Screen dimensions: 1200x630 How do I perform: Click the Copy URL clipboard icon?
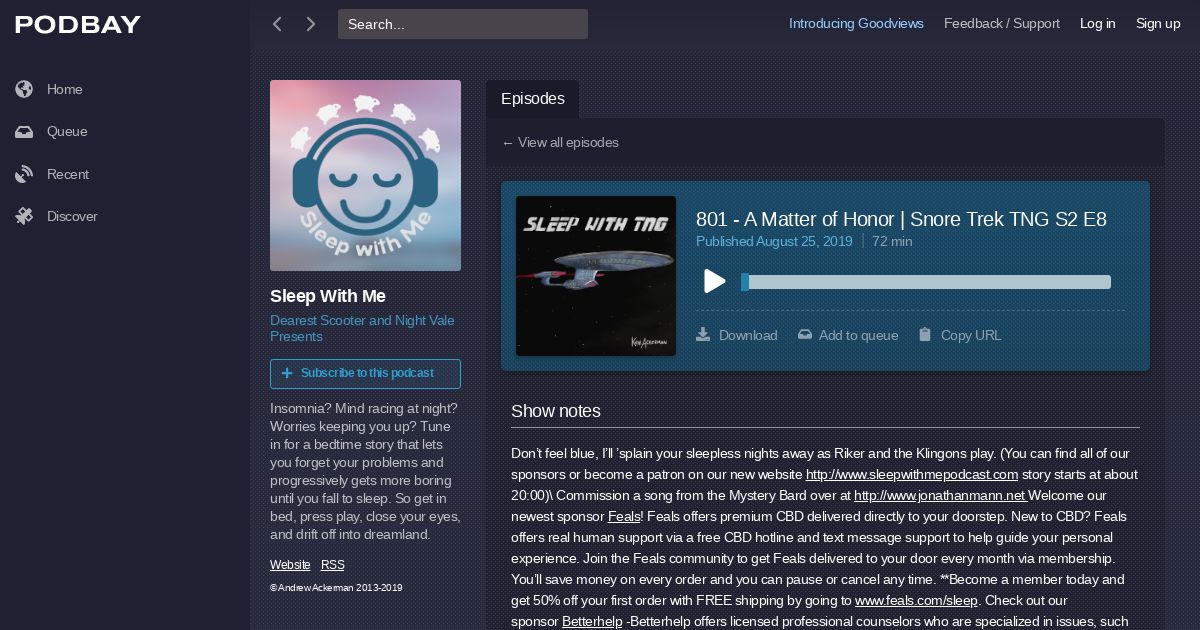coord(925,334)
